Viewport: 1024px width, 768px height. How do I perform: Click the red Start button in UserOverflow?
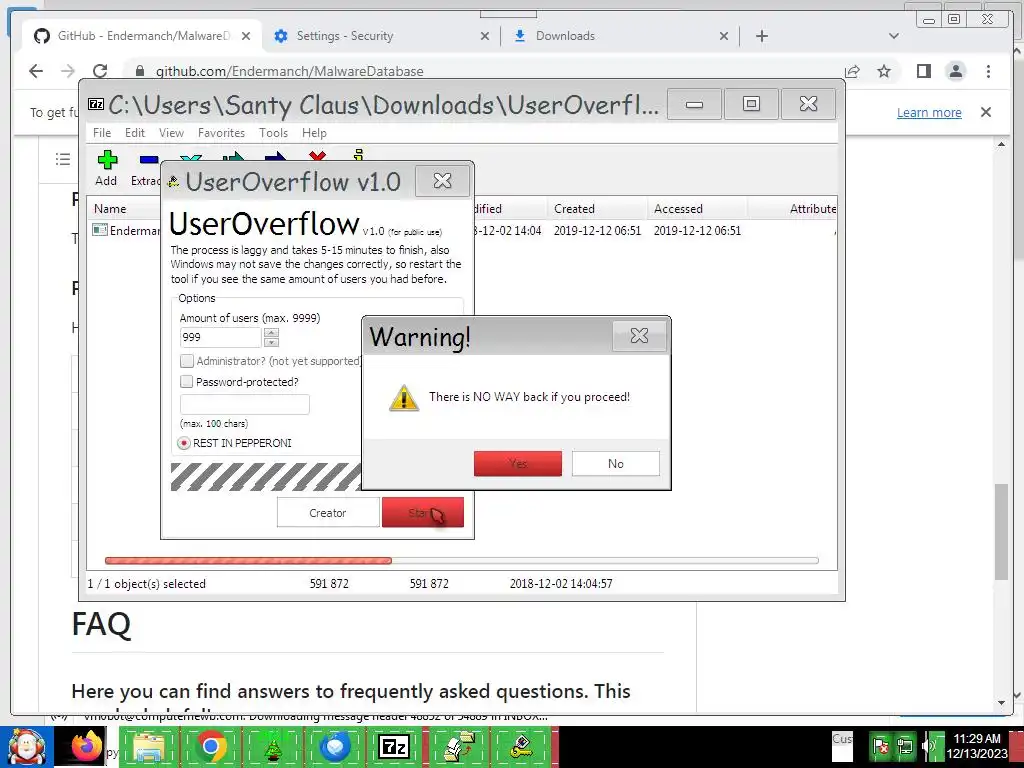tap(423, 513)
